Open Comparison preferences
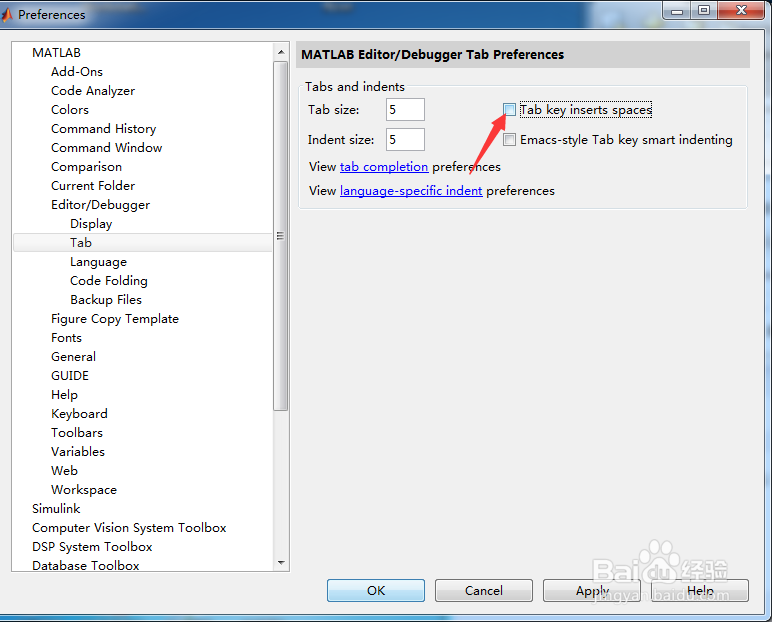Viewport: 772px width, 622px height. coord(86,167)
